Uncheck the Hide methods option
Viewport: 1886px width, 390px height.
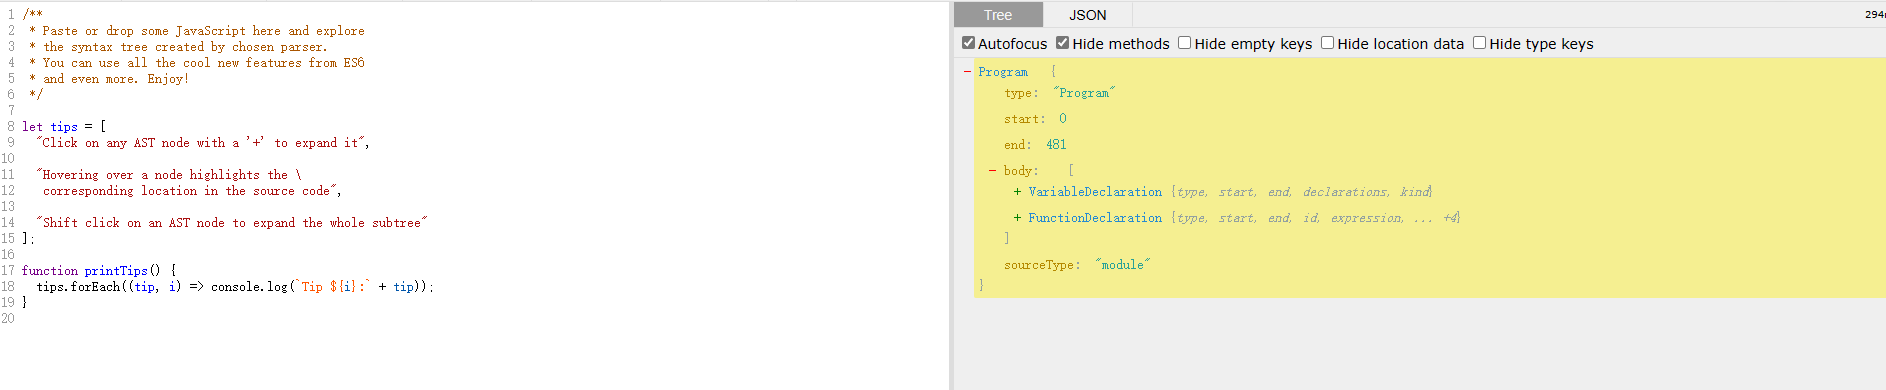[1063, 43]
